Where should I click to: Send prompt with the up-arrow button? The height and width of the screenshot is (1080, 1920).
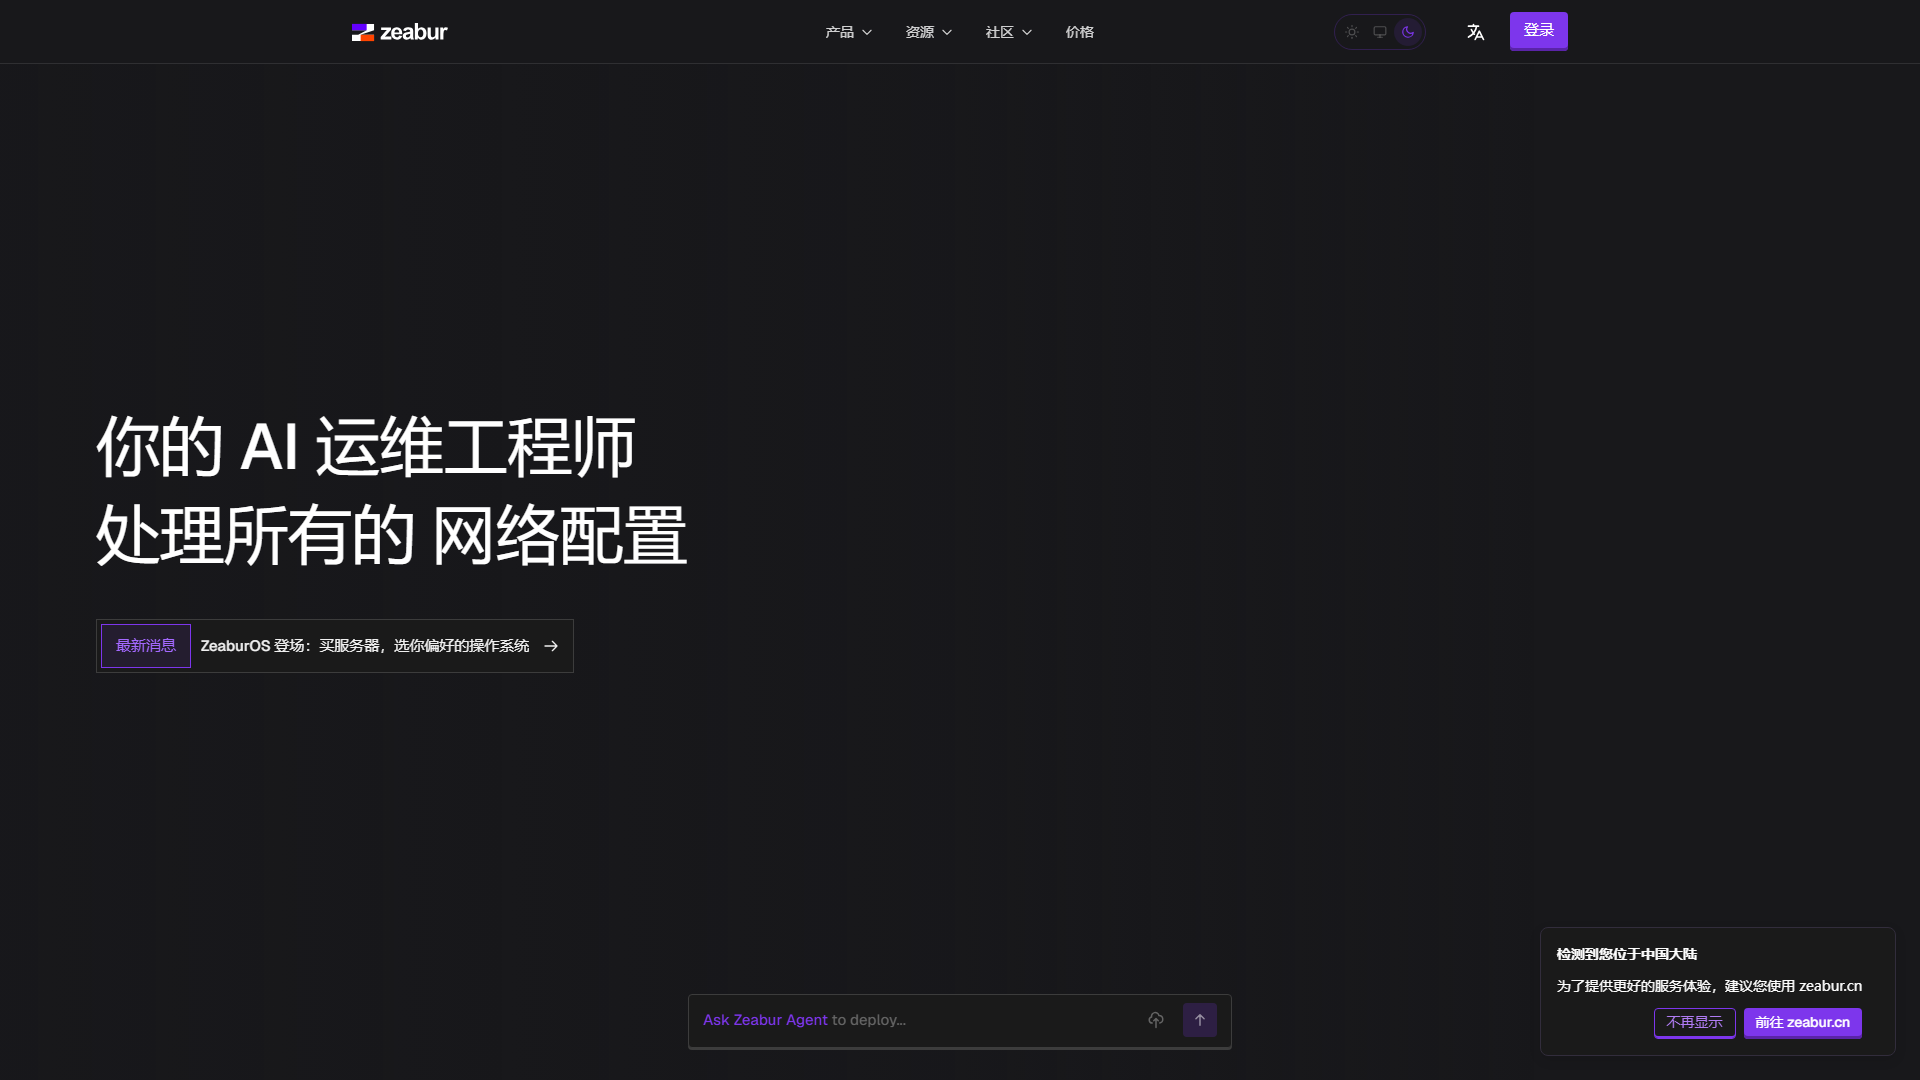point(1200,1020)
